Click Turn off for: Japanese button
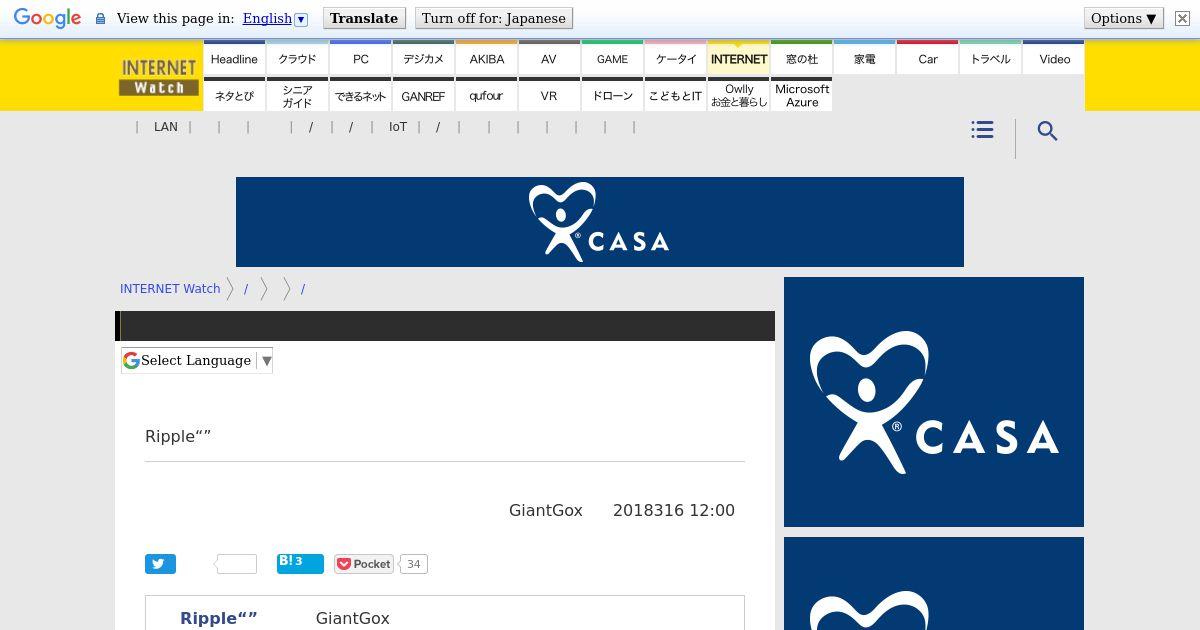1200x630 pixels. coord(494,18)
